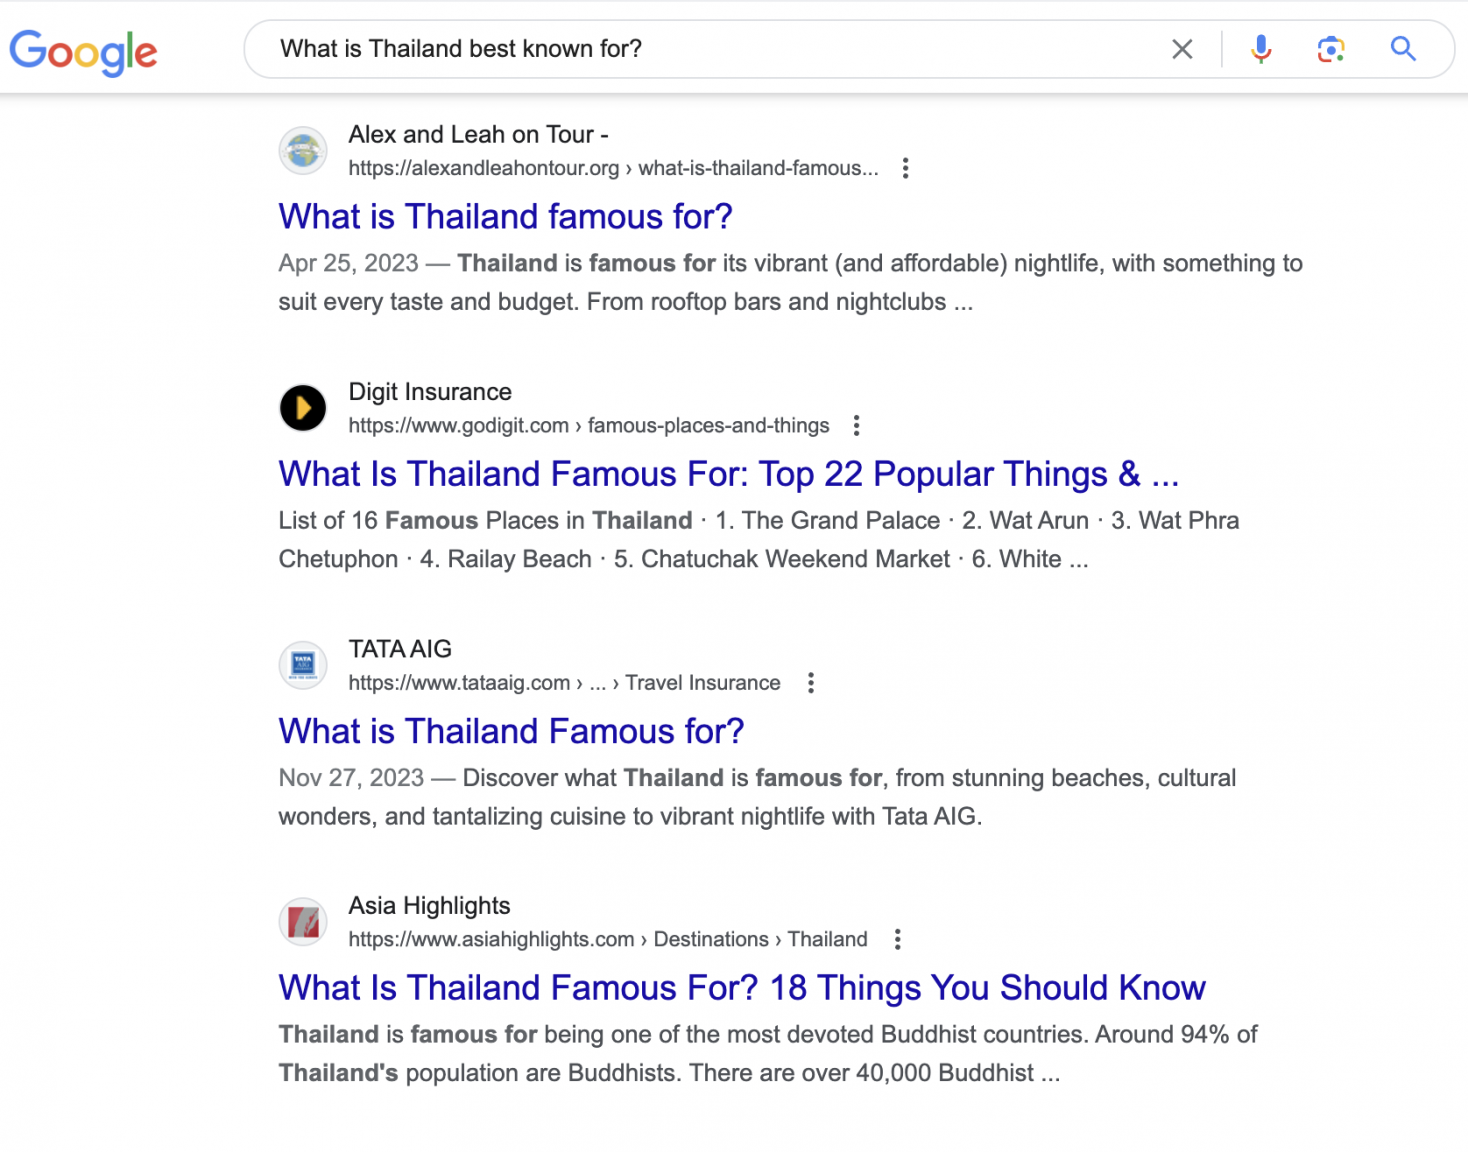Image resolution: width=1468 pixels, height=1152 pixels.
Task: Click the Alex and Leah on Tour favicon
Action: [x=302, y=150]
